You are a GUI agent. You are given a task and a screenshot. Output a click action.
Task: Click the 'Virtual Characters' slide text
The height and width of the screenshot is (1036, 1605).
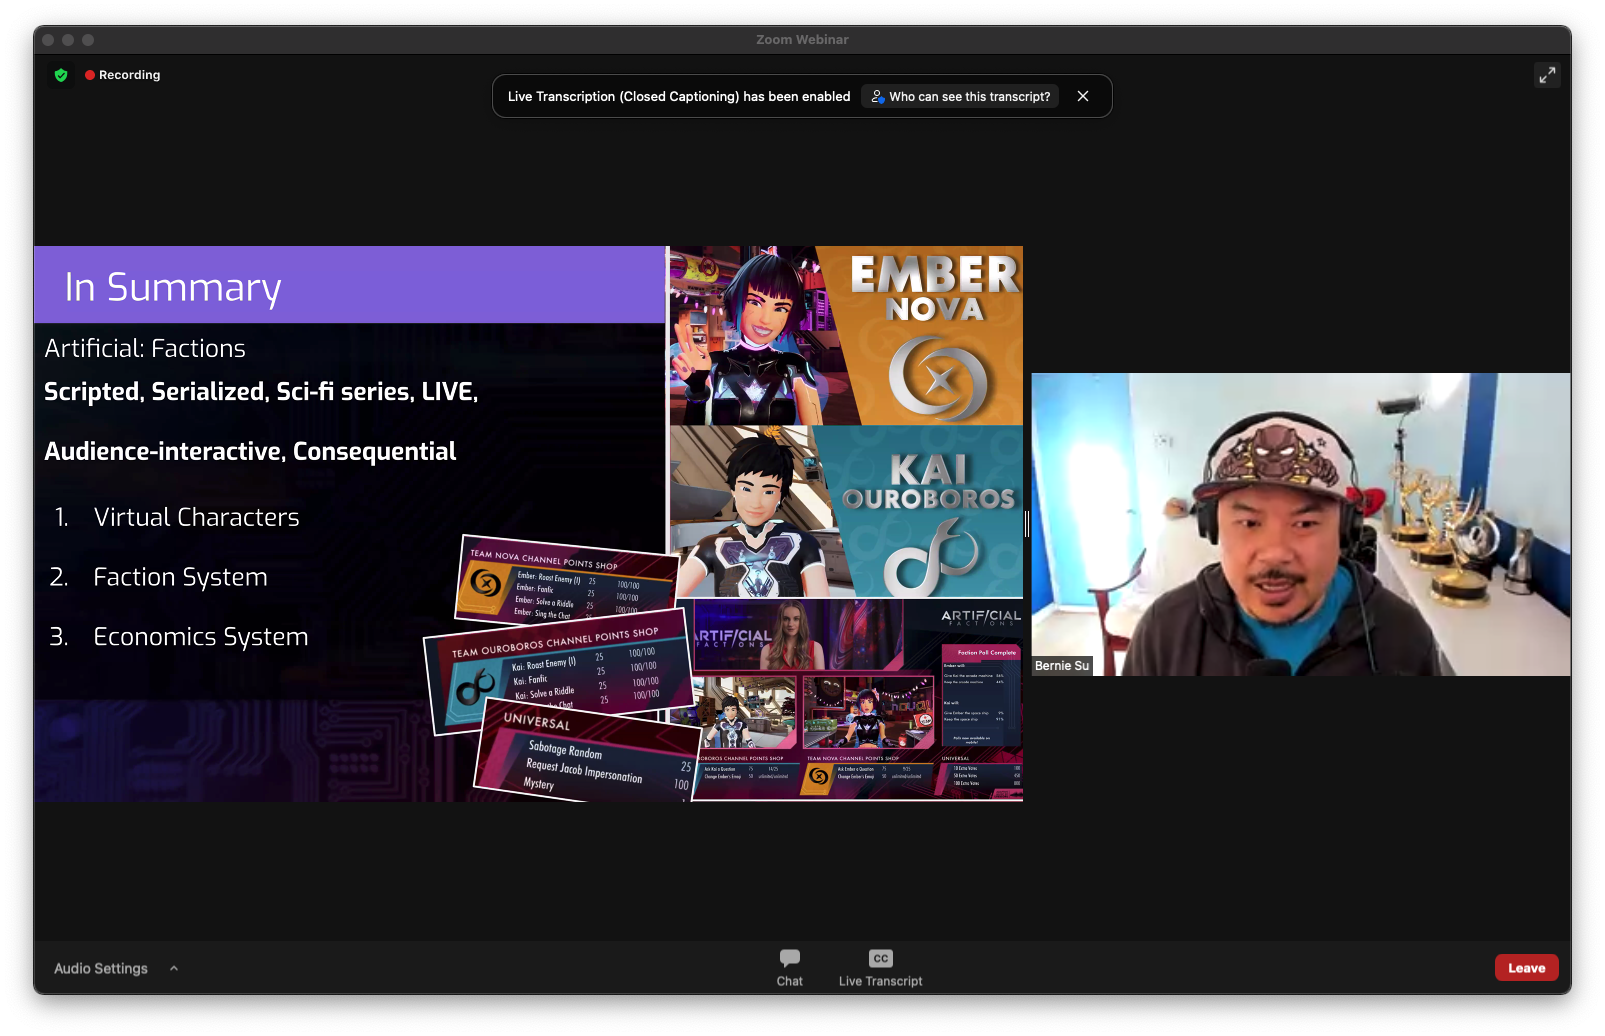tap(197, 517)
